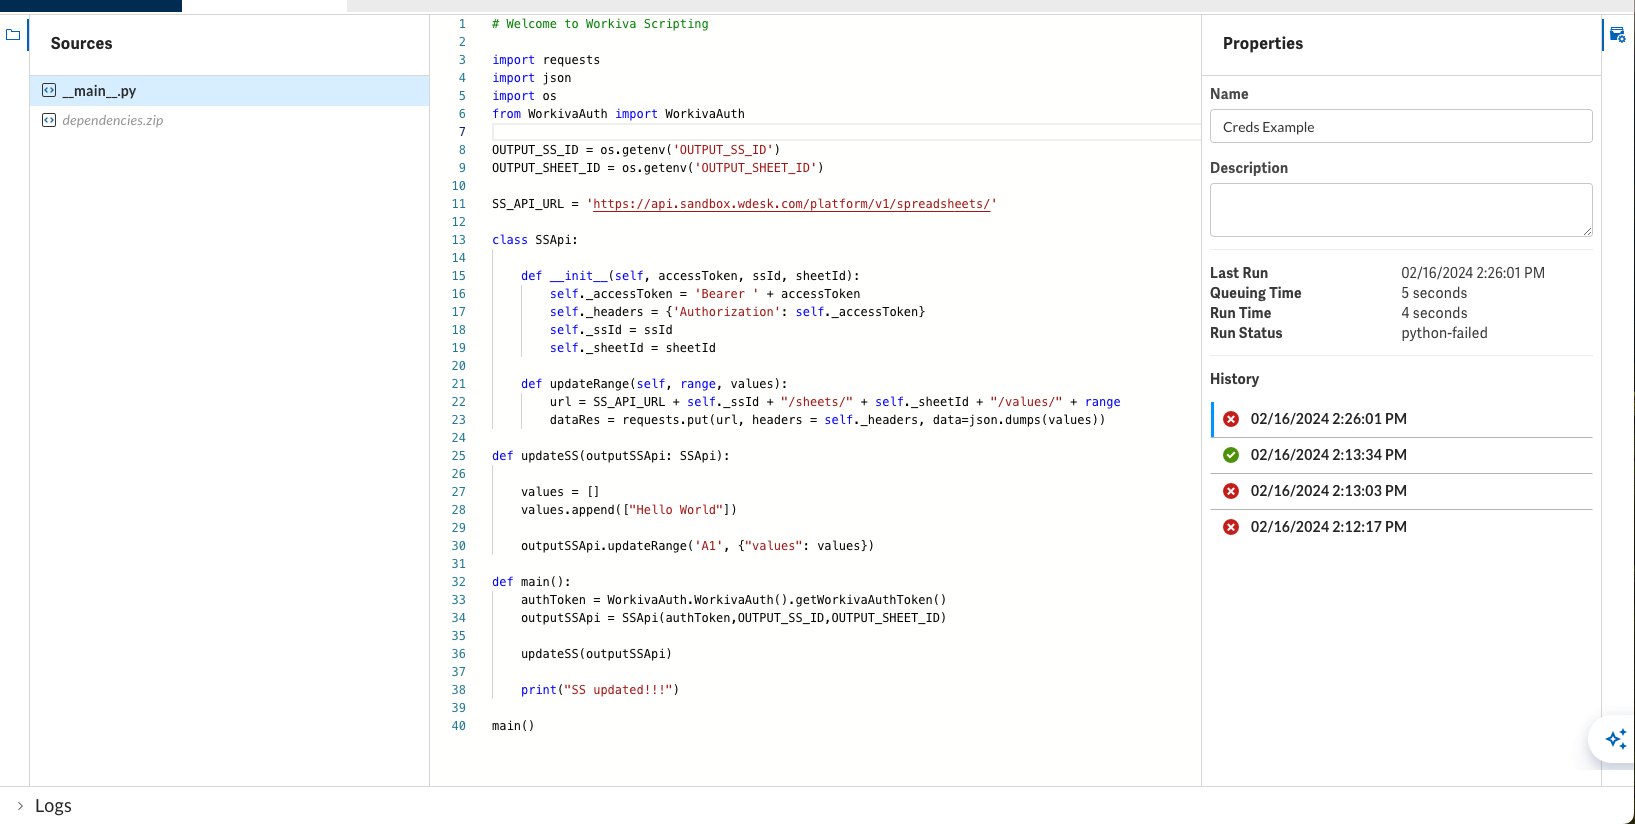1635x824 pixels.
Task: Select dependencies.zip in Sources list
Action: 229,120
